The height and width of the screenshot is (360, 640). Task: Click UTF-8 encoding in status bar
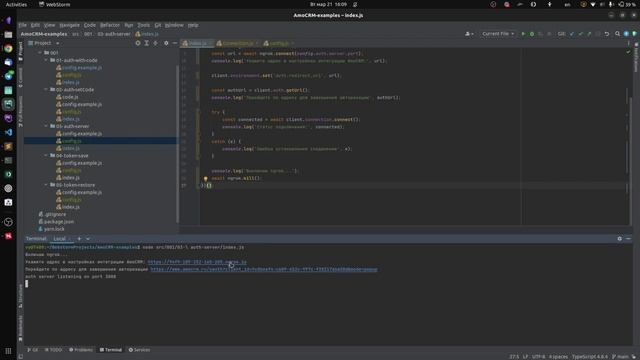(x=539, y=357)
